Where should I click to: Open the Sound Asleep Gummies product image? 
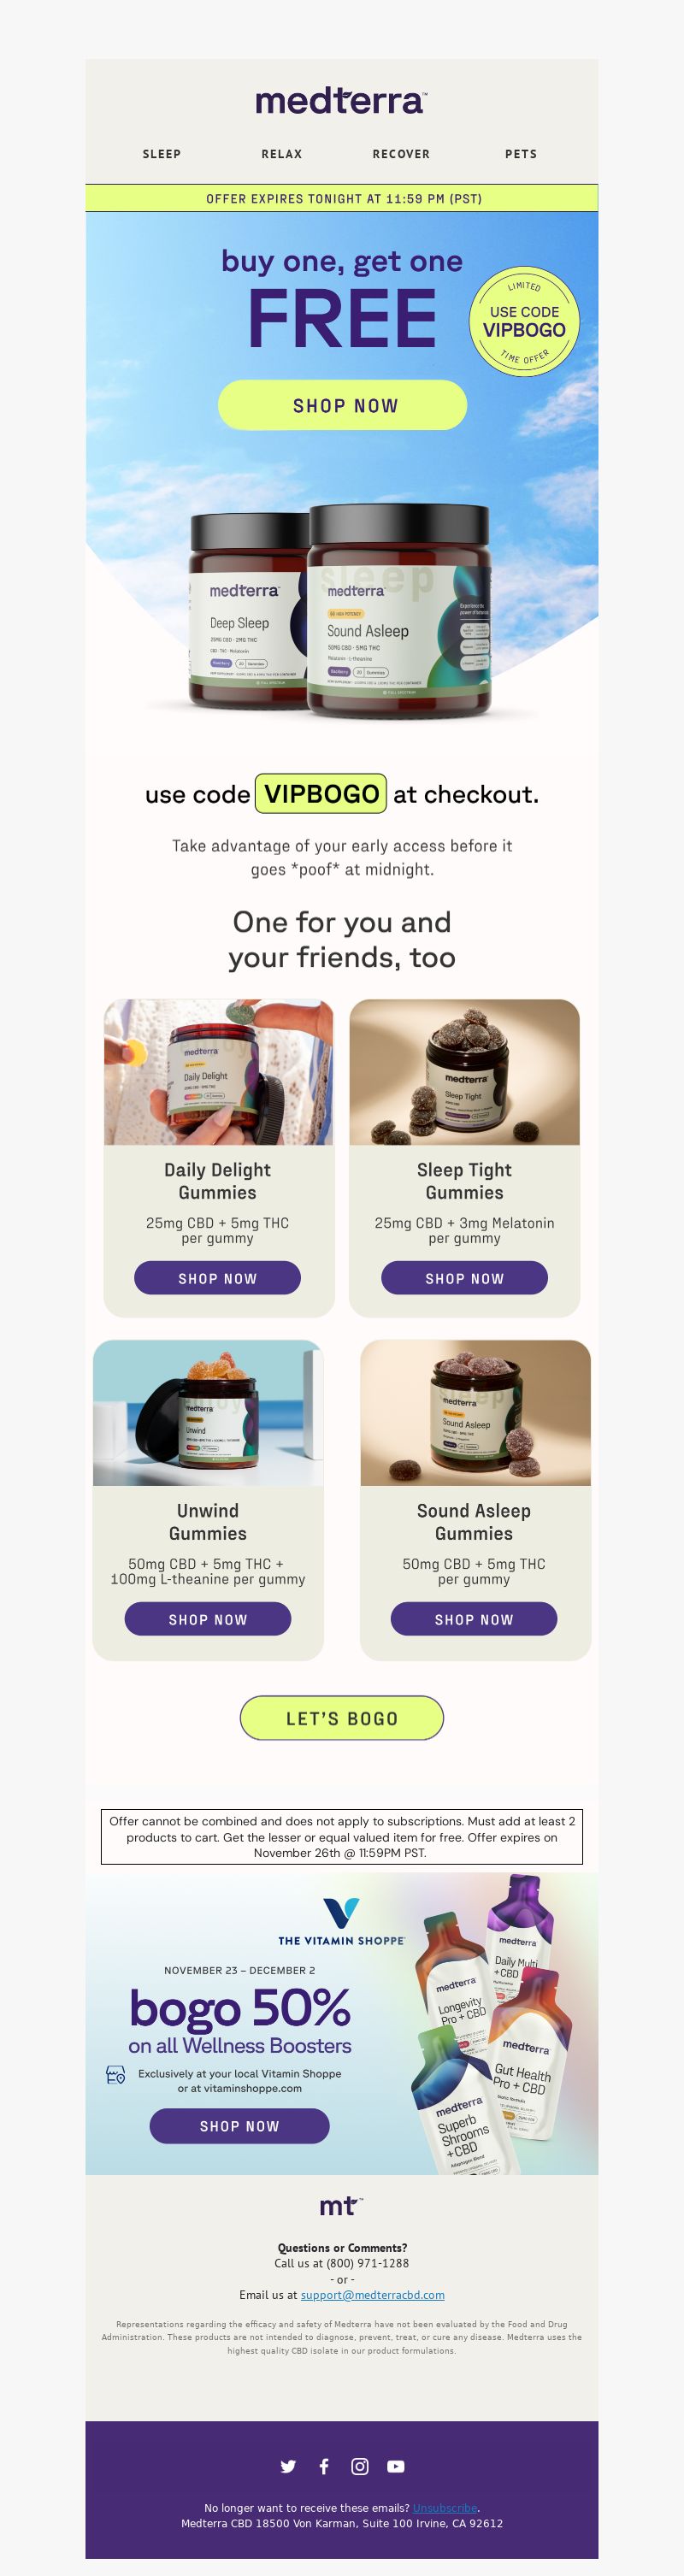475,1412
